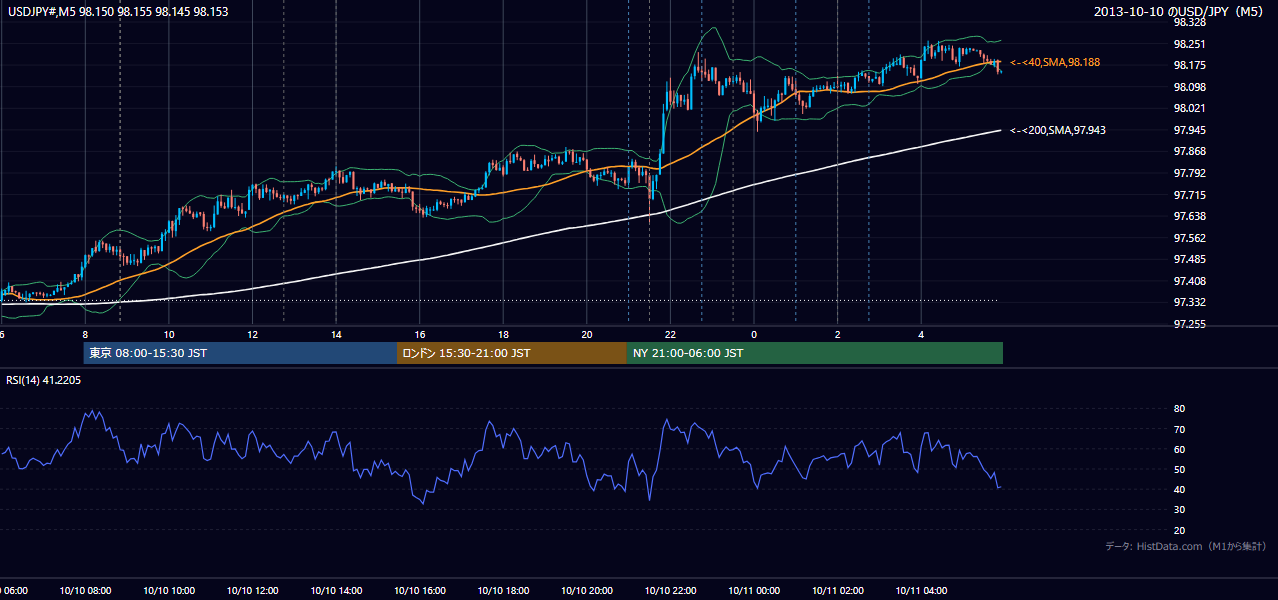
Task: Click hour tick 12 below the price chart
Action: pyautogui.click(x=252, y=334)
